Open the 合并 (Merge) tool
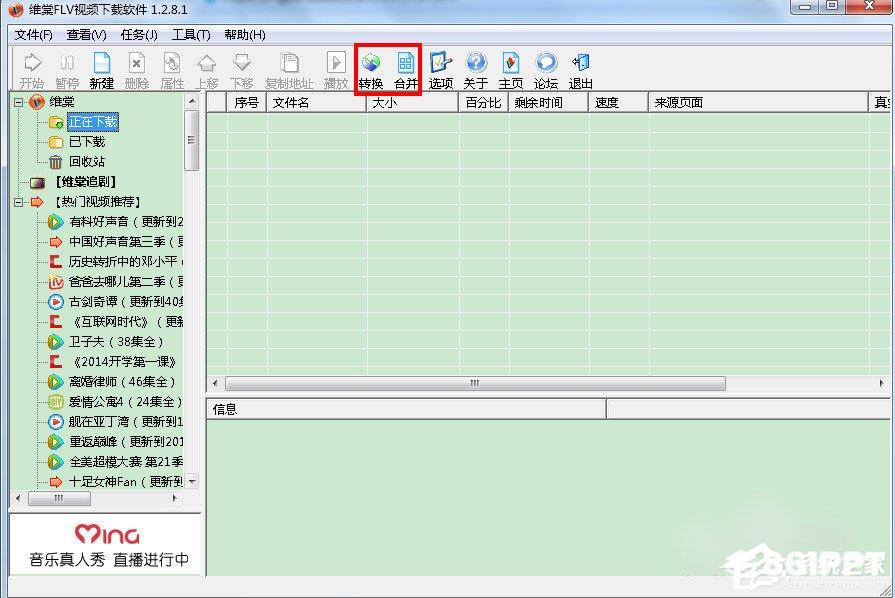The width and height of the screenshot is (895, 598). (406, 70)
